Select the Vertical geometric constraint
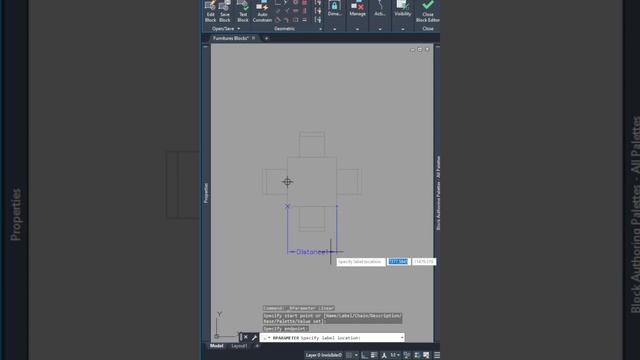The height and width of the screenshot is (360, 640). pyautogui.click(x=304, y=11)
